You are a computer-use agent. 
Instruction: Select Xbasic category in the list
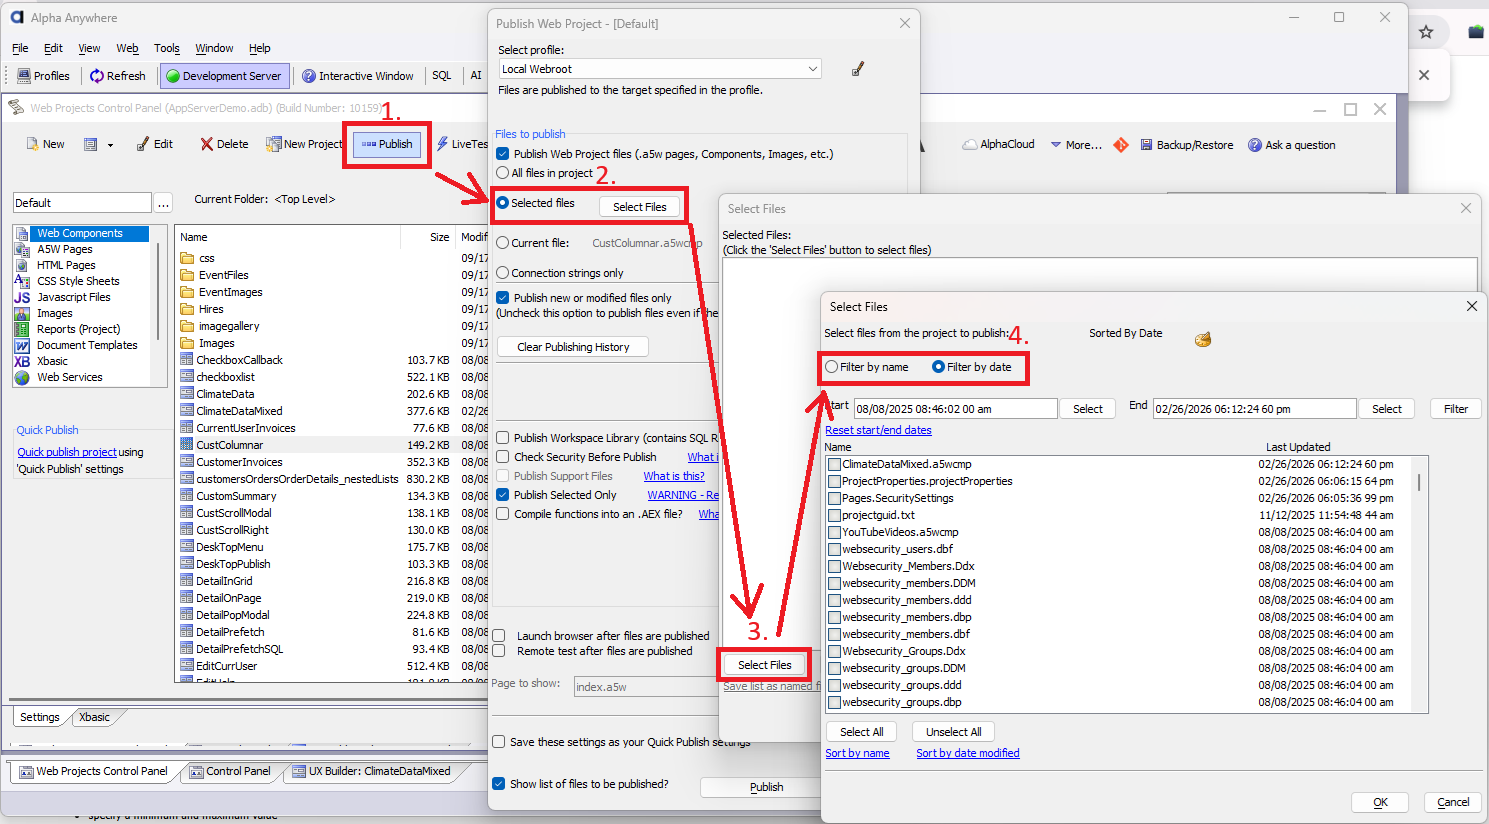coord(52,361)
